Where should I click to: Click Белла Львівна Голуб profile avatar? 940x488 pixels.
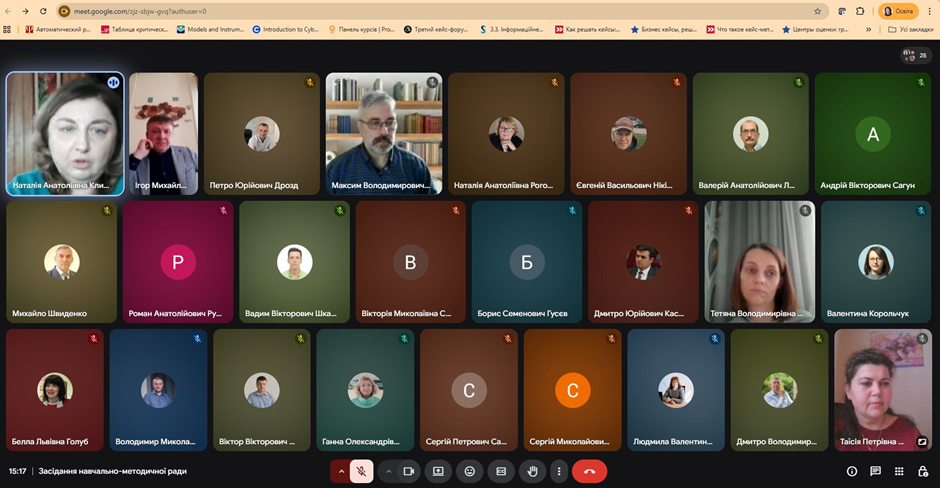[55, 390]
